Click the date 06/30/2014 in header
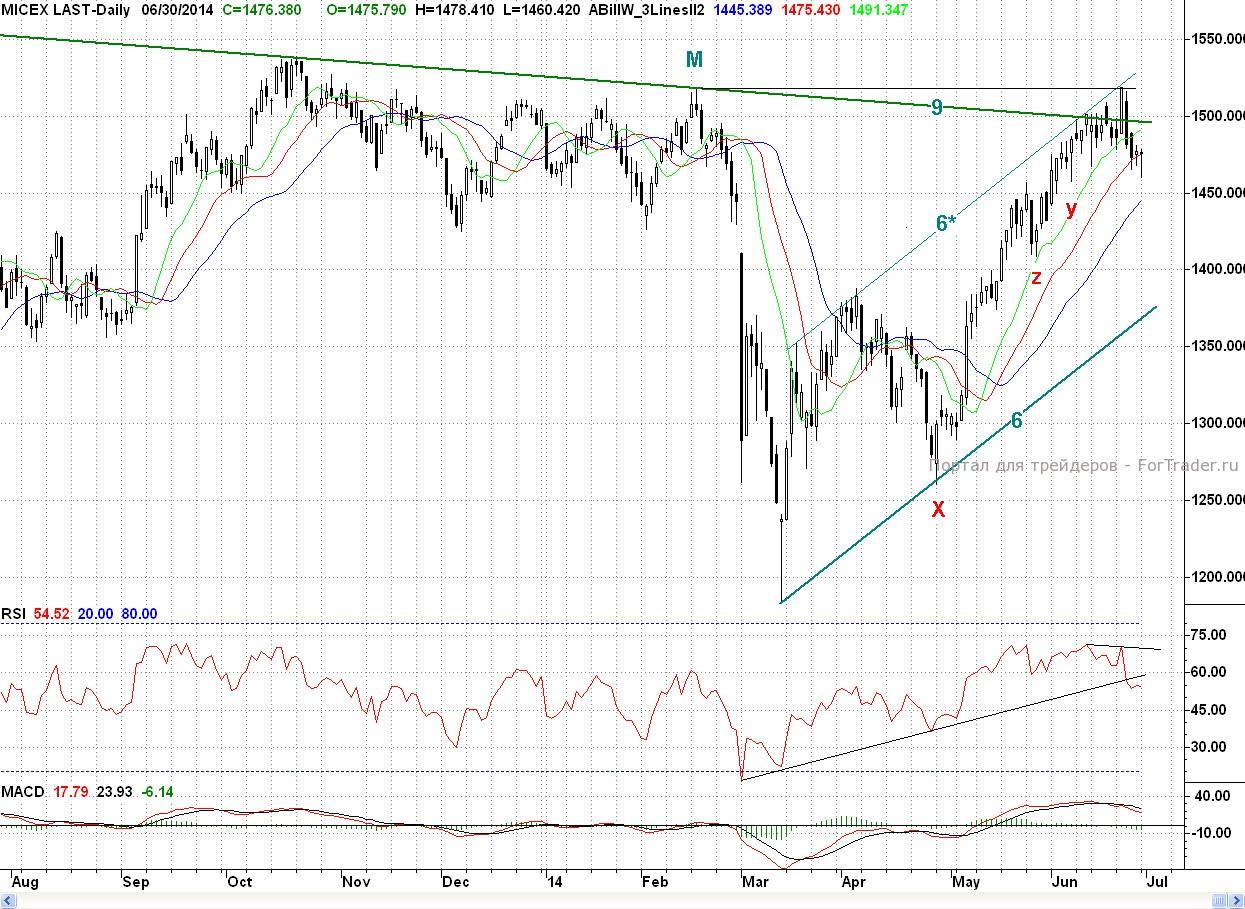 click(179, 8)
